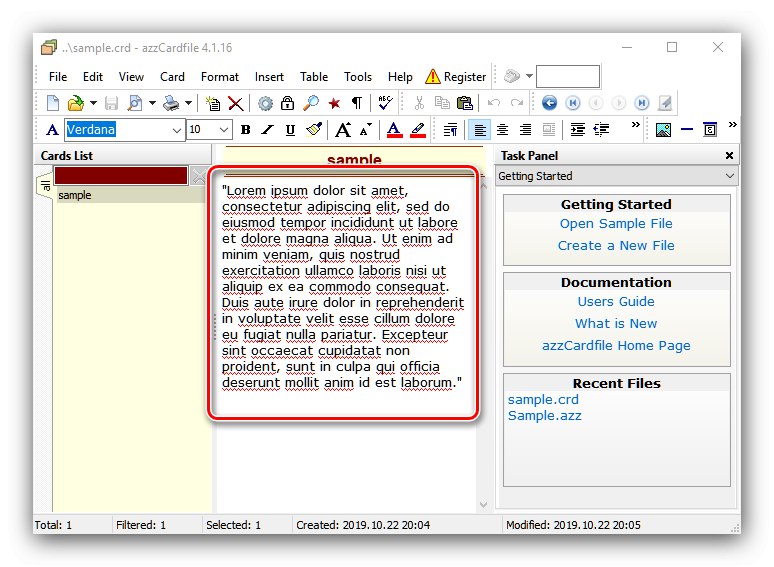Open the Edit menu
The image size is (774, 567).
pos(93,77)
